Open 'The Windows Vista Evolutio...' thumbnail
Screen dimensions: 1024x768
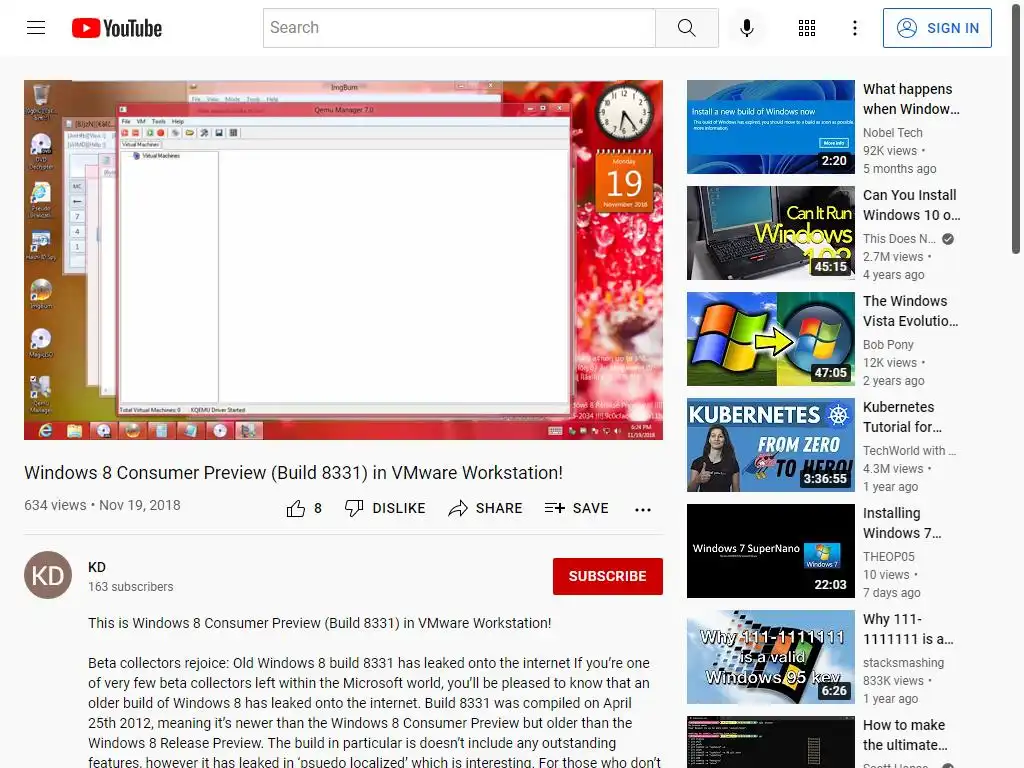tap(771, 339)
